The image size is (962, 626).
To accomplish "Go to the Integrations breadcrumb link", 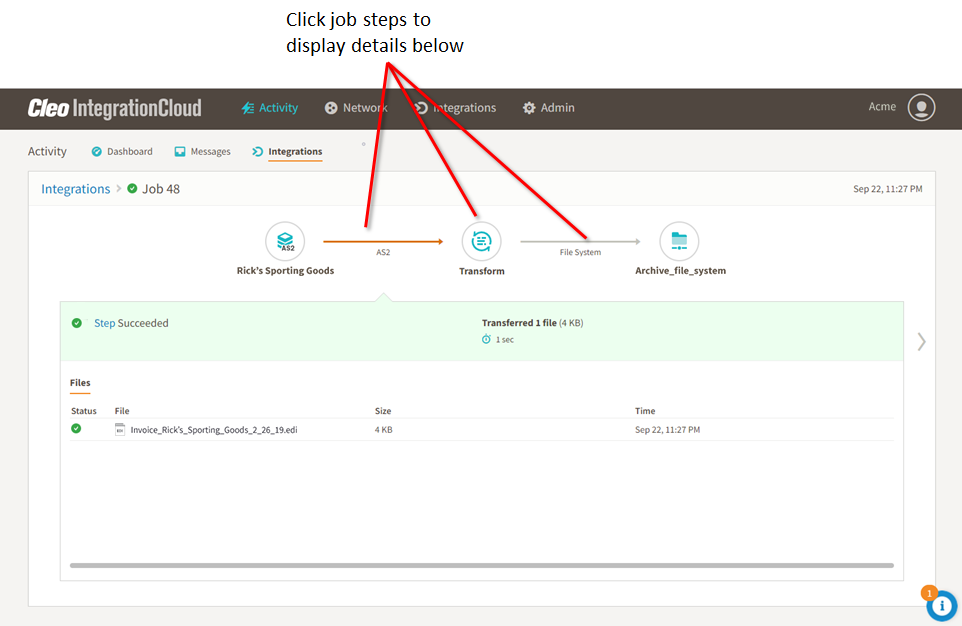I will [75, 189].
